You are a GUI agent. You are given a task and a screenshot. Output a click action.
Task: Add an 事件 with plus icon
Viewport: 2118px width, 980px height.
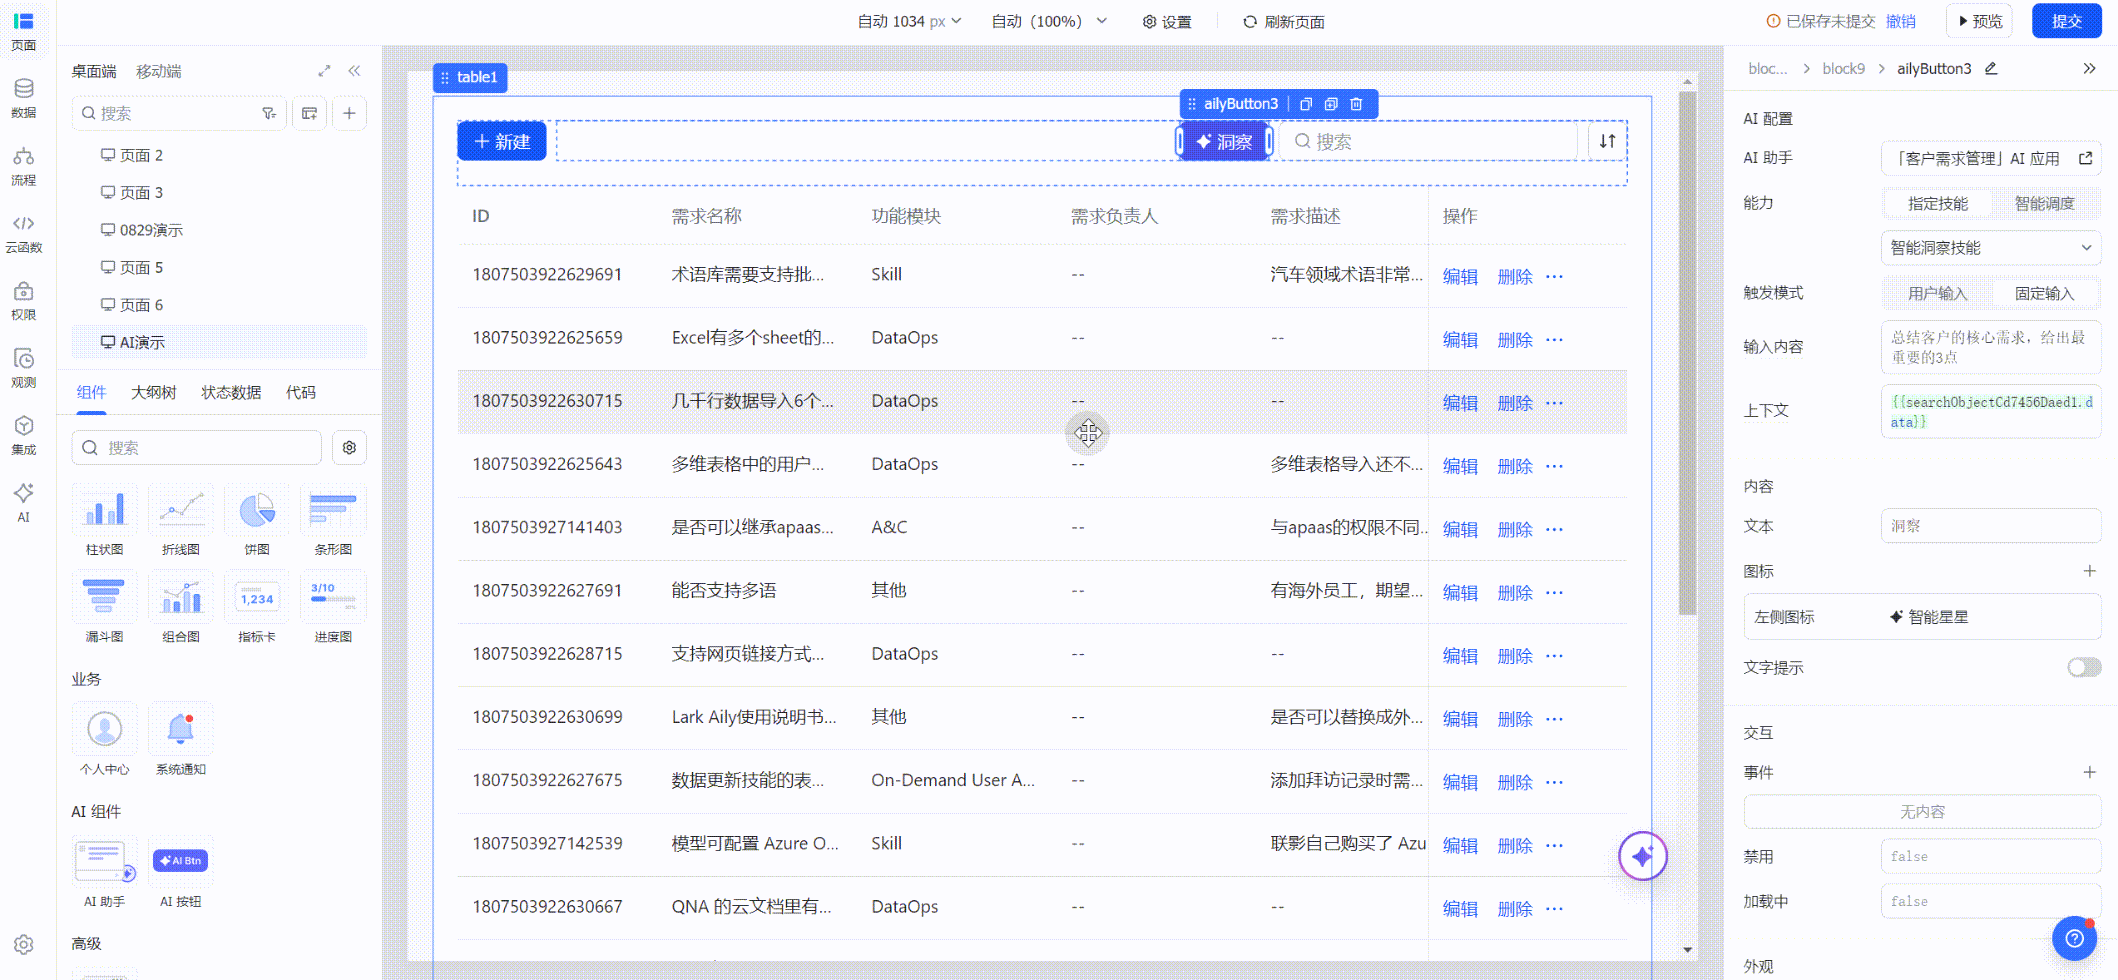coord(2089,772)
